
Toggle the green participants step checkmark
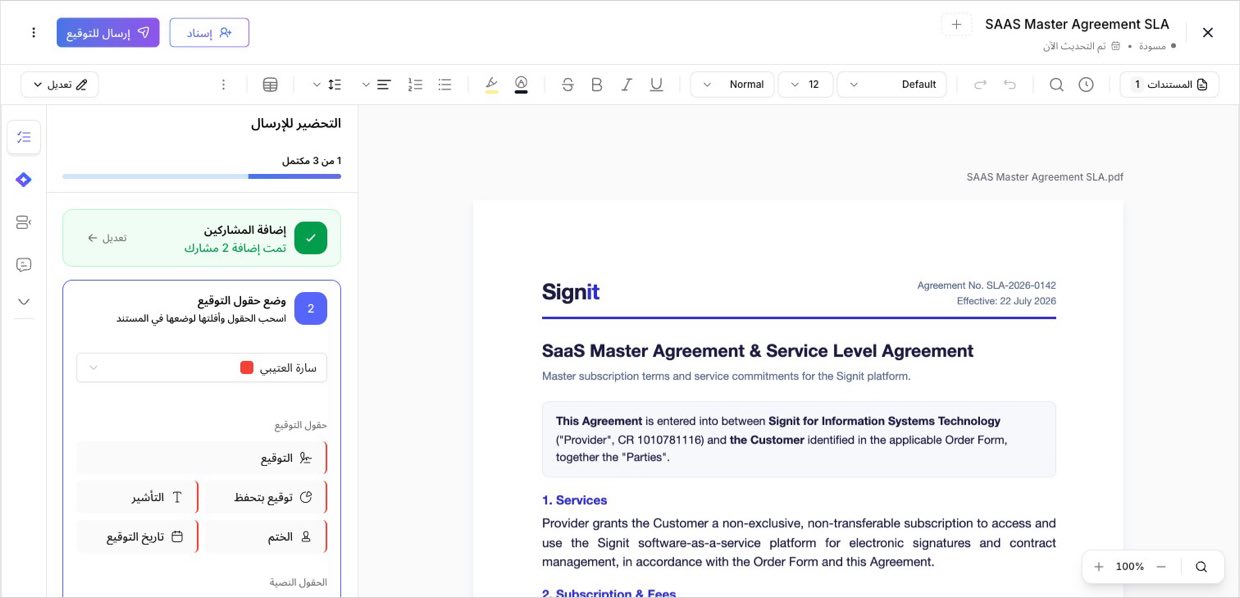pos(311,238)
